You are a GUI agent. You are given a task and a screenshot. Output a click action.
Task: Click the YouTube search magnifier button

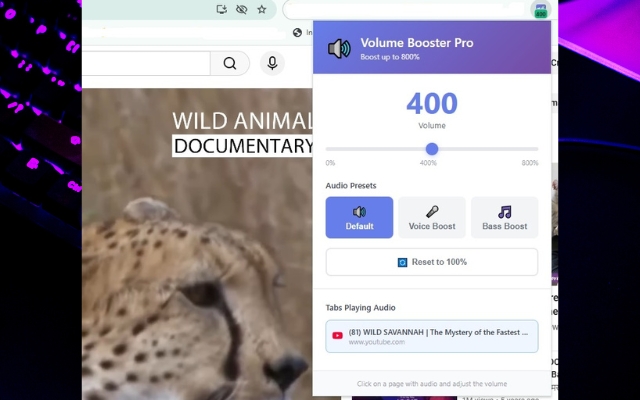coord(230,63)
